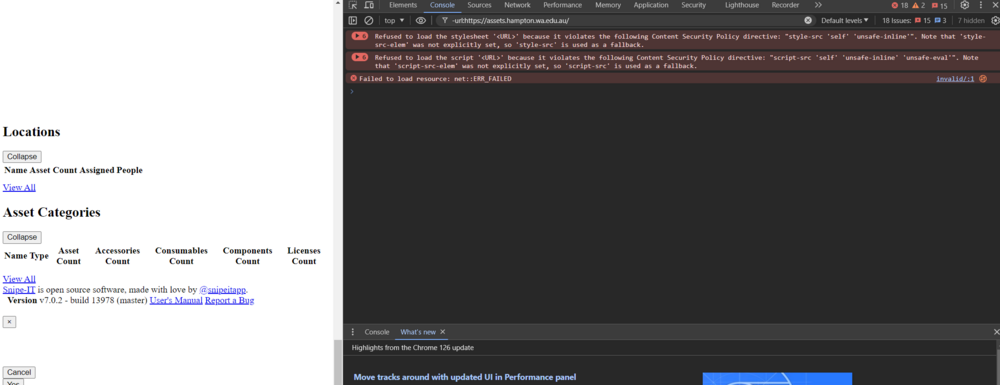Viewport: 1000px width, 385px height.
Task: Show more DevTools tabs chevron
Action: coord(818,5)
